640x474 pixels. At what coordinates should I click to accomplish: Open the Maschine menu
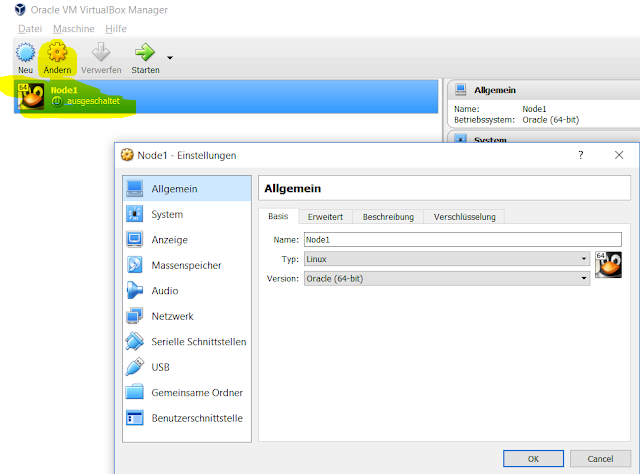[x=73, y=29]
